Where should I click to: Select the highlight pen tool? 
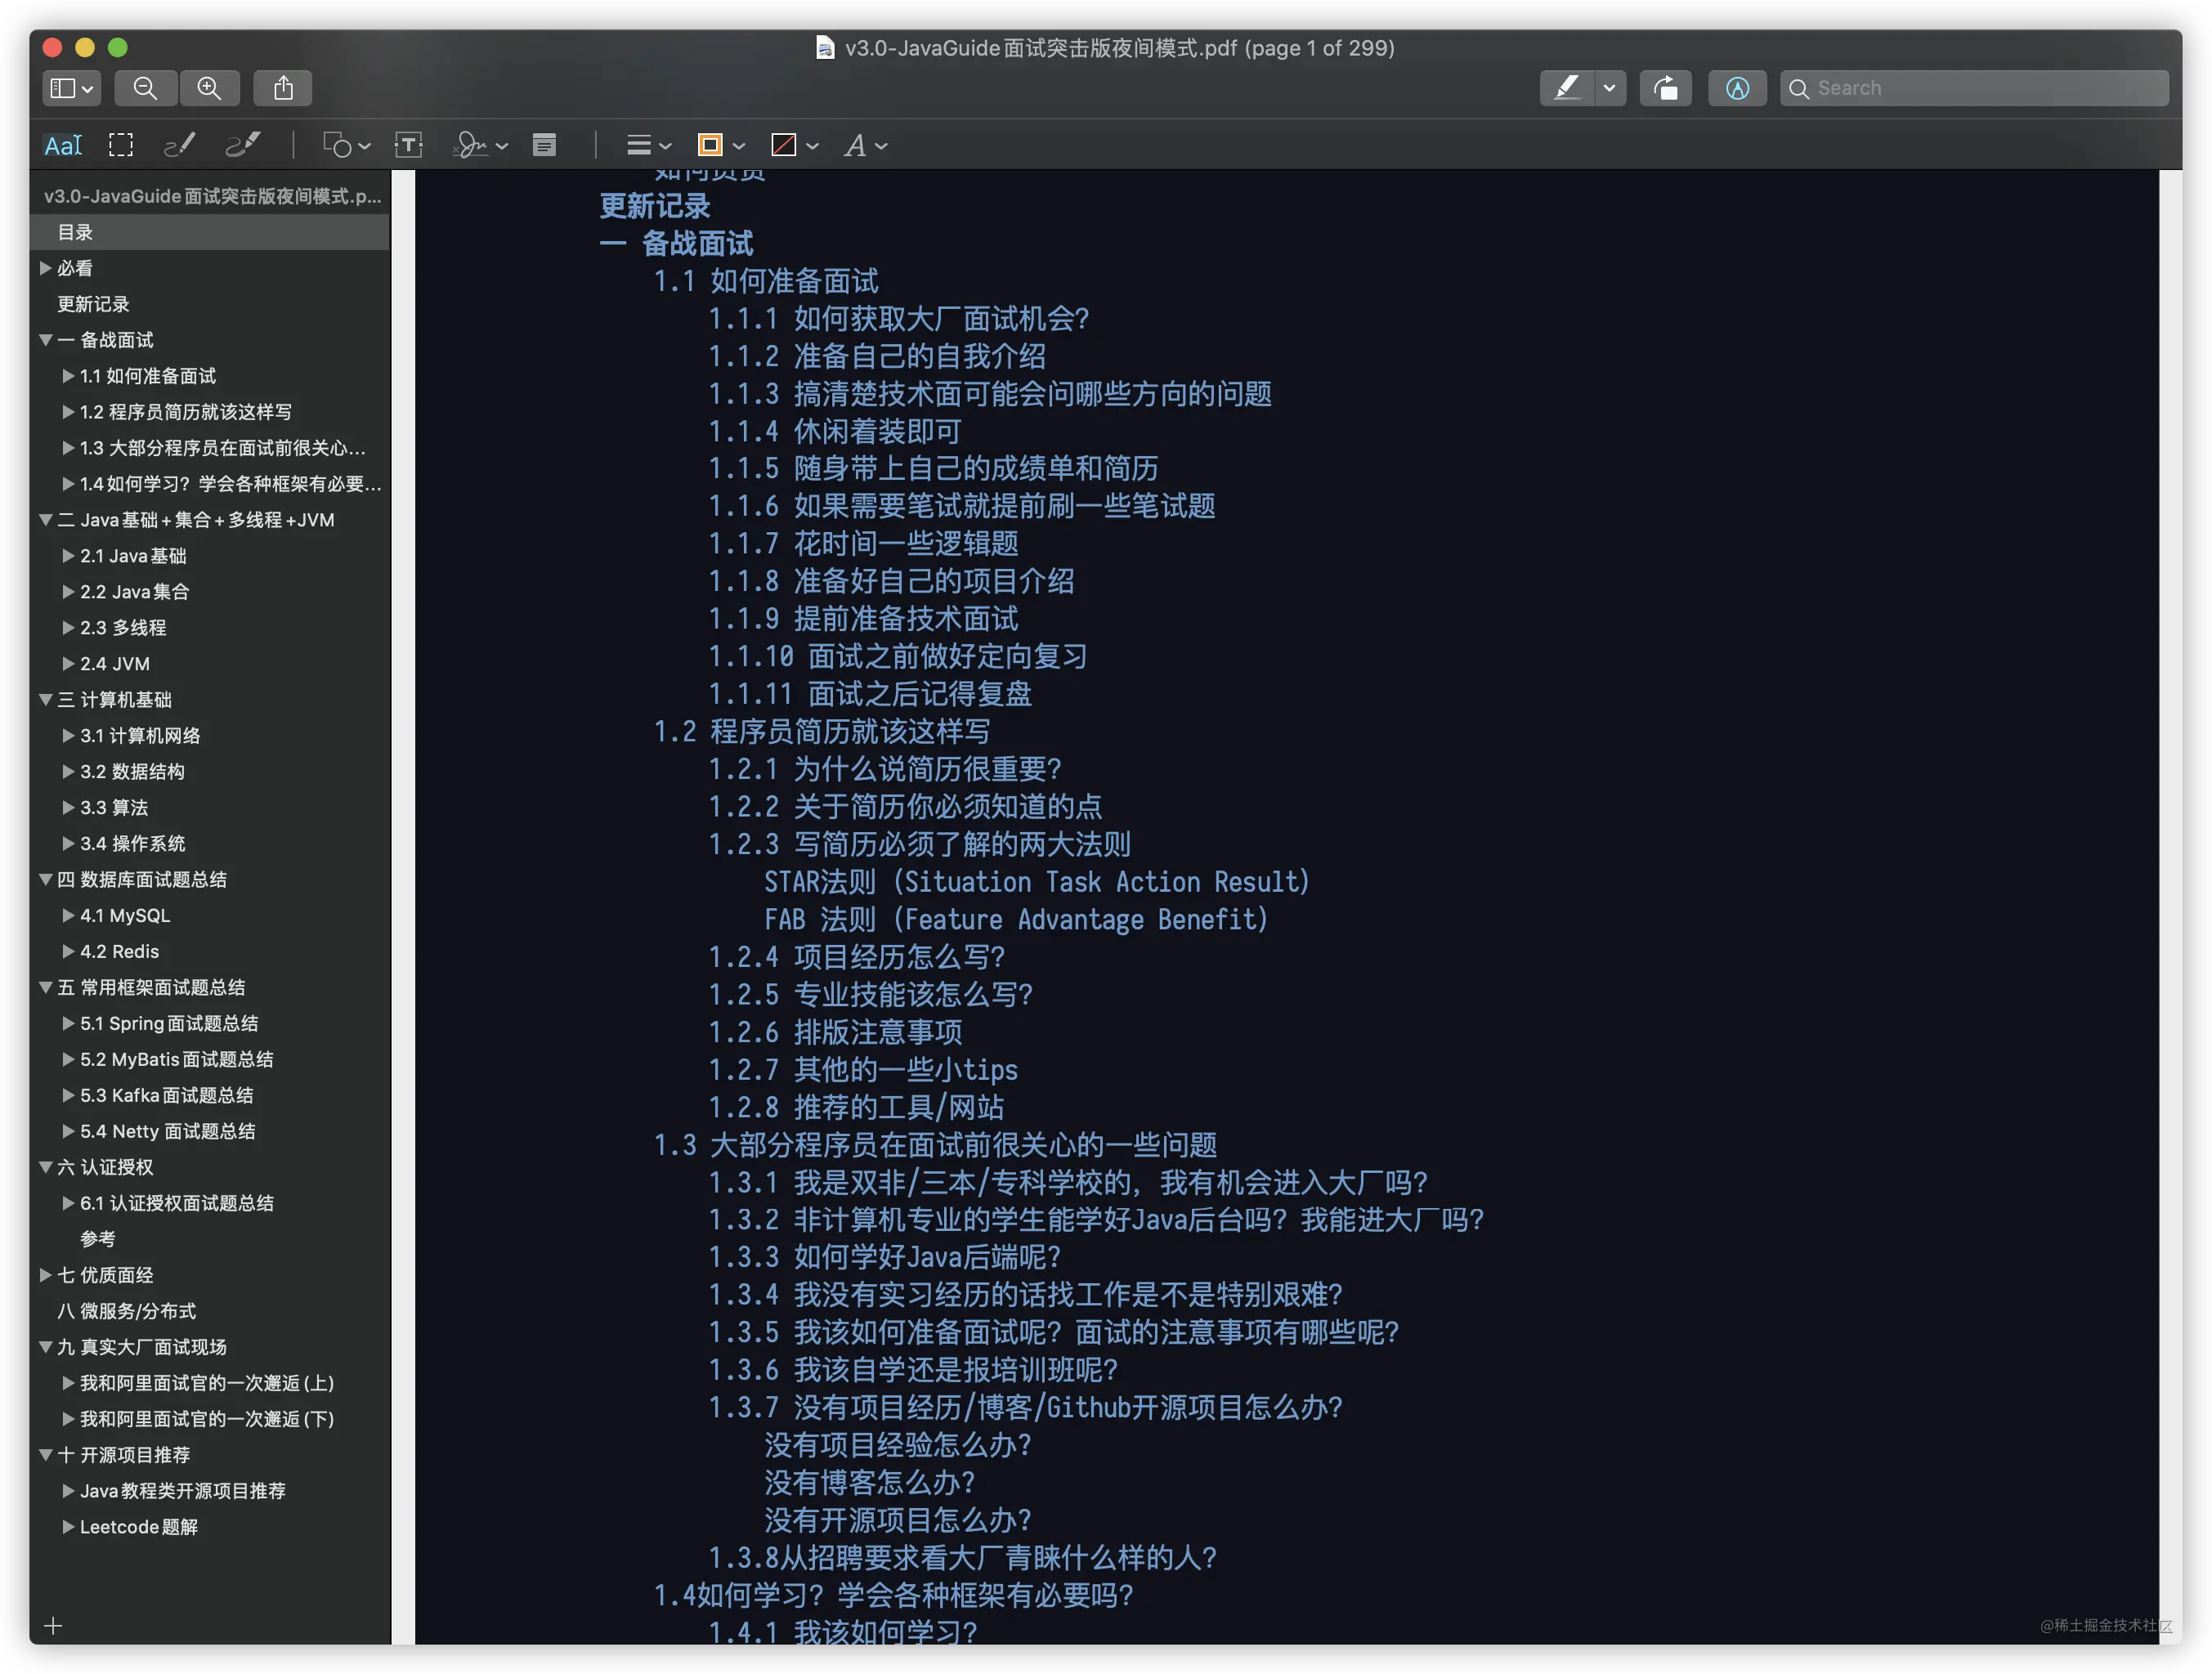coord(1566,88)
